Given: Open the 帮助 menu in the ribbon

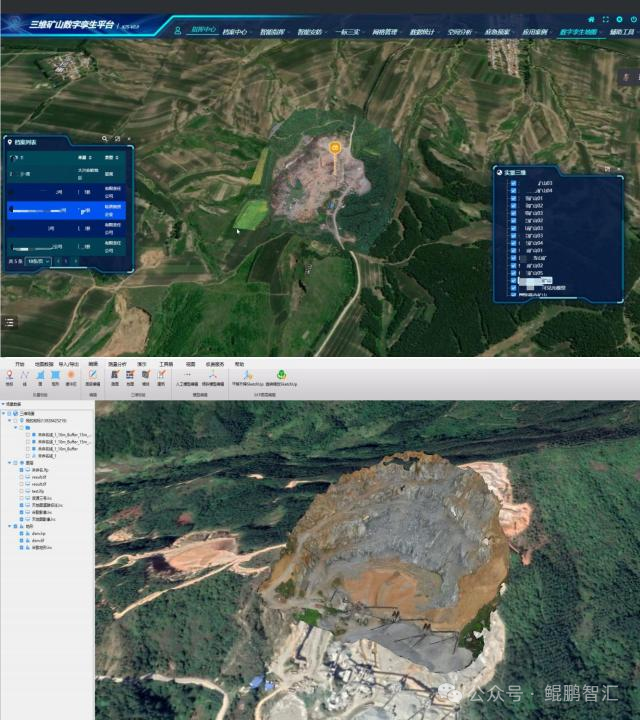Looking at the screenshot, I should pos(239,364).
